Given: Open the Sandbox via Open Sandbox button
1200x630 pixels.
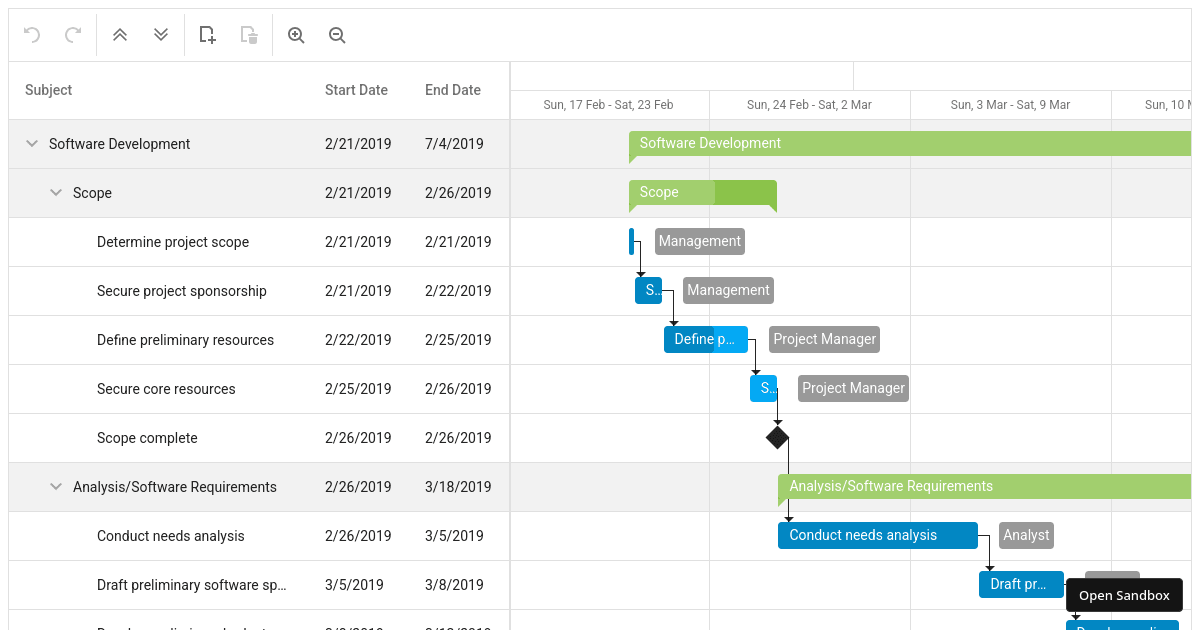Looking at the screenshot, I should coord(1124,595).
